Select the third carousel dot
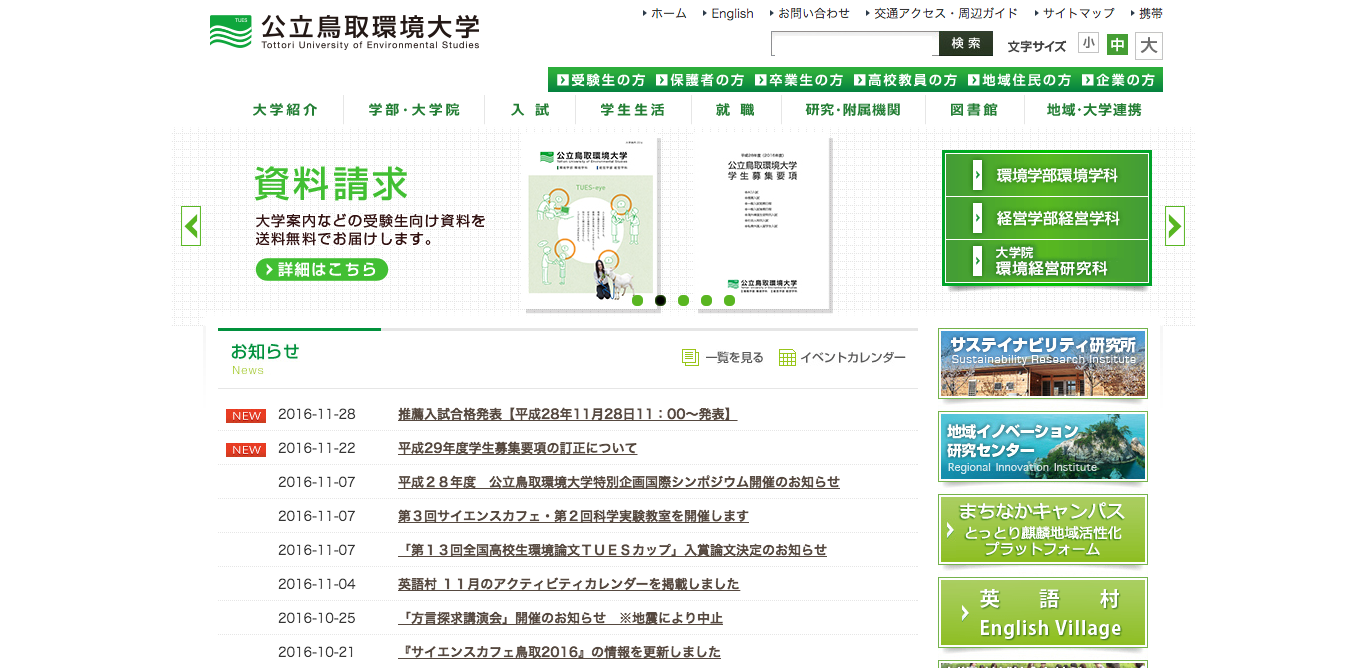 tap(683, 300)
